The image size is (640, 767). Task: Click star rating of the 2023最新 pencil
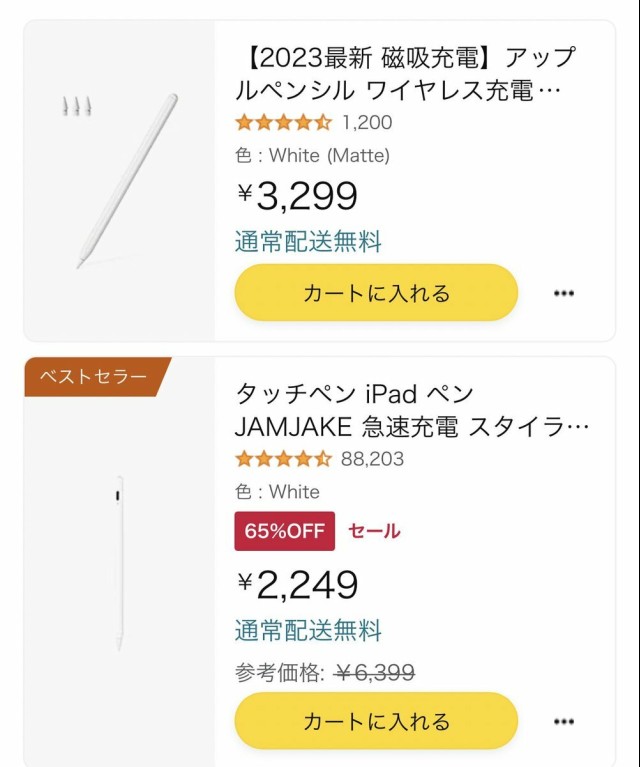pos(283,123)
